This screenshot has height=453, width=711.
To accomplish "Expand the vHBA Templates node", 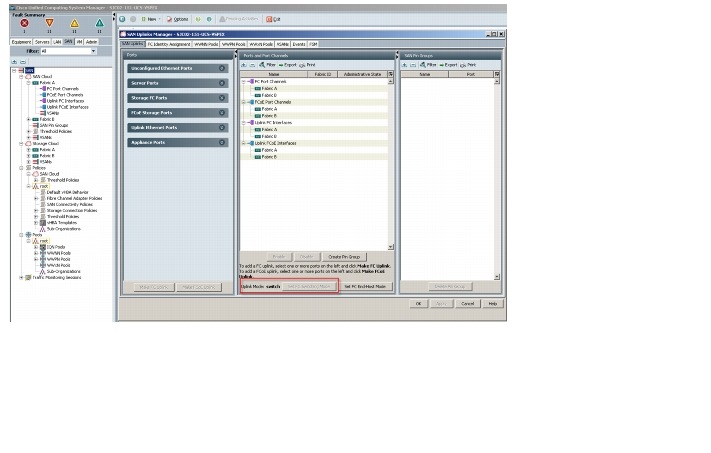I will [36, 223].
